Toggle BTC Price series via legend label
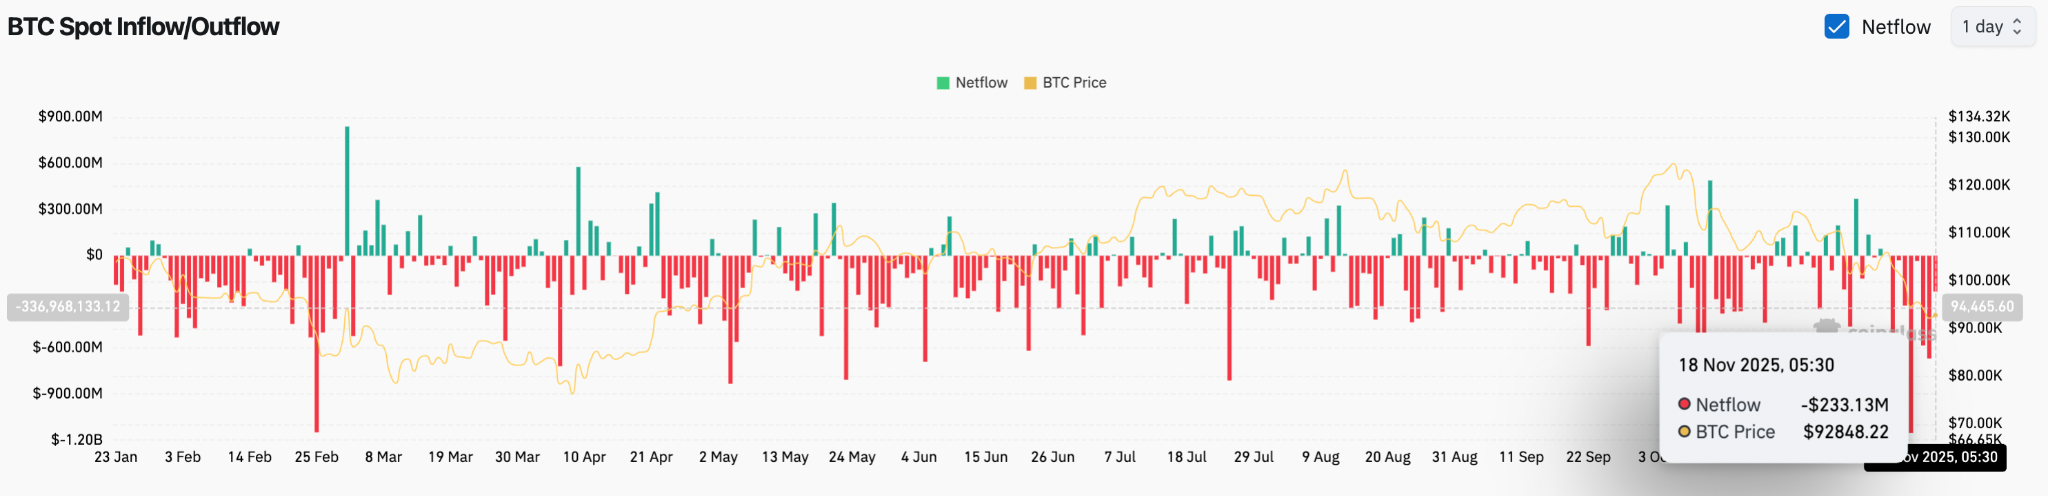The height and width of the screenshot is (496, 2048). pos(1074,83)
